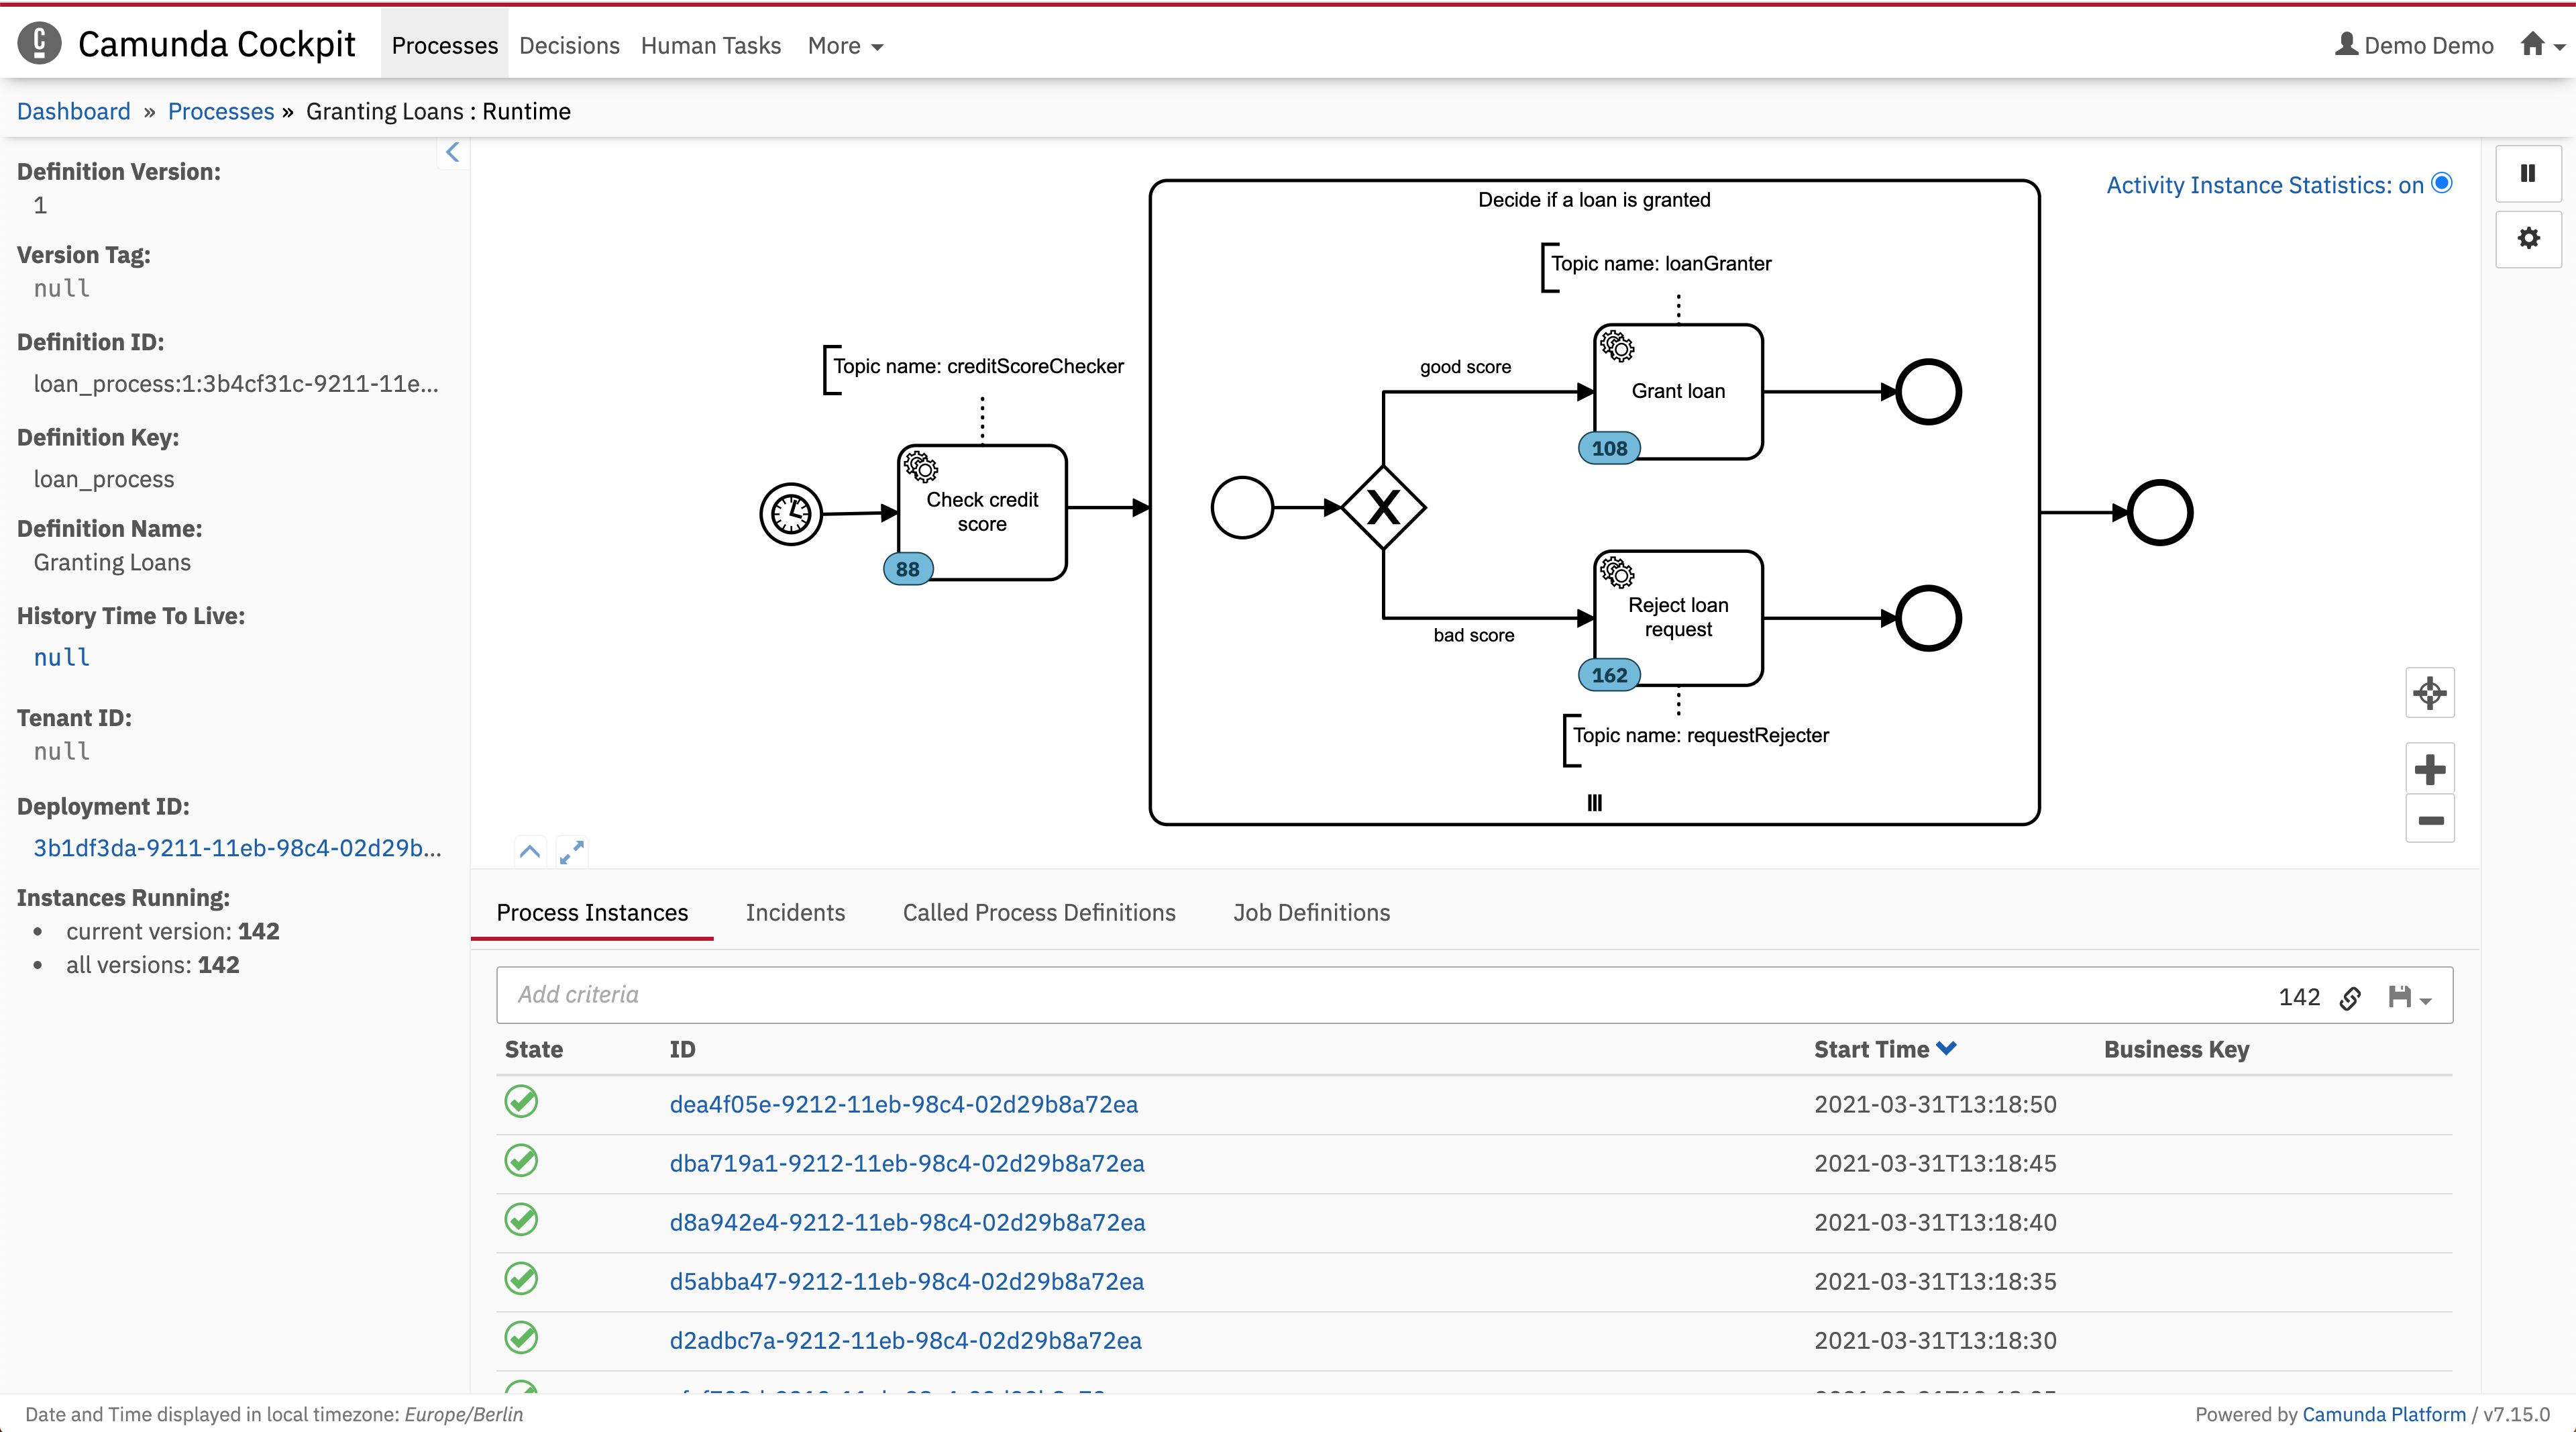
Task: Click state checkmark of dba719a1 instance
Action: click(x=521, y=1160)
